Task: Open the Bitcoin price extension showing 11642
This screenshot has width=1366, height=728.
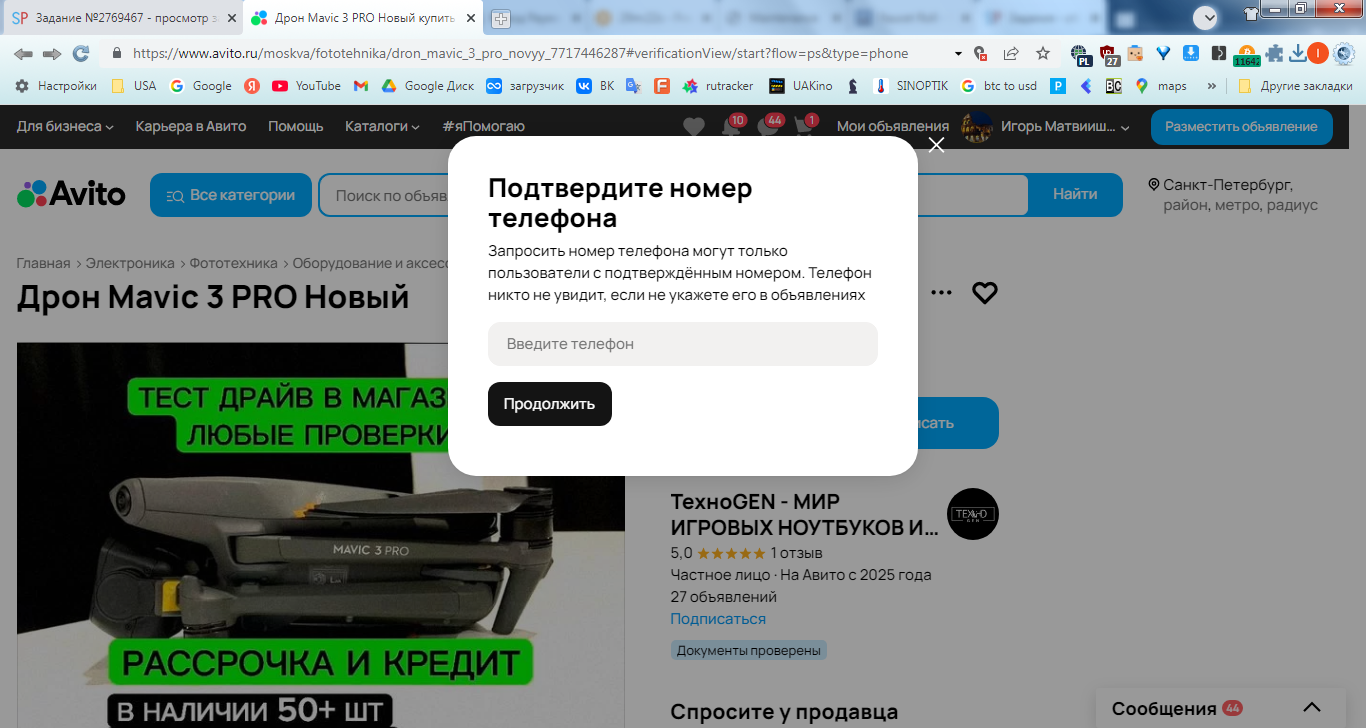Action: [x=1246, y=56]
